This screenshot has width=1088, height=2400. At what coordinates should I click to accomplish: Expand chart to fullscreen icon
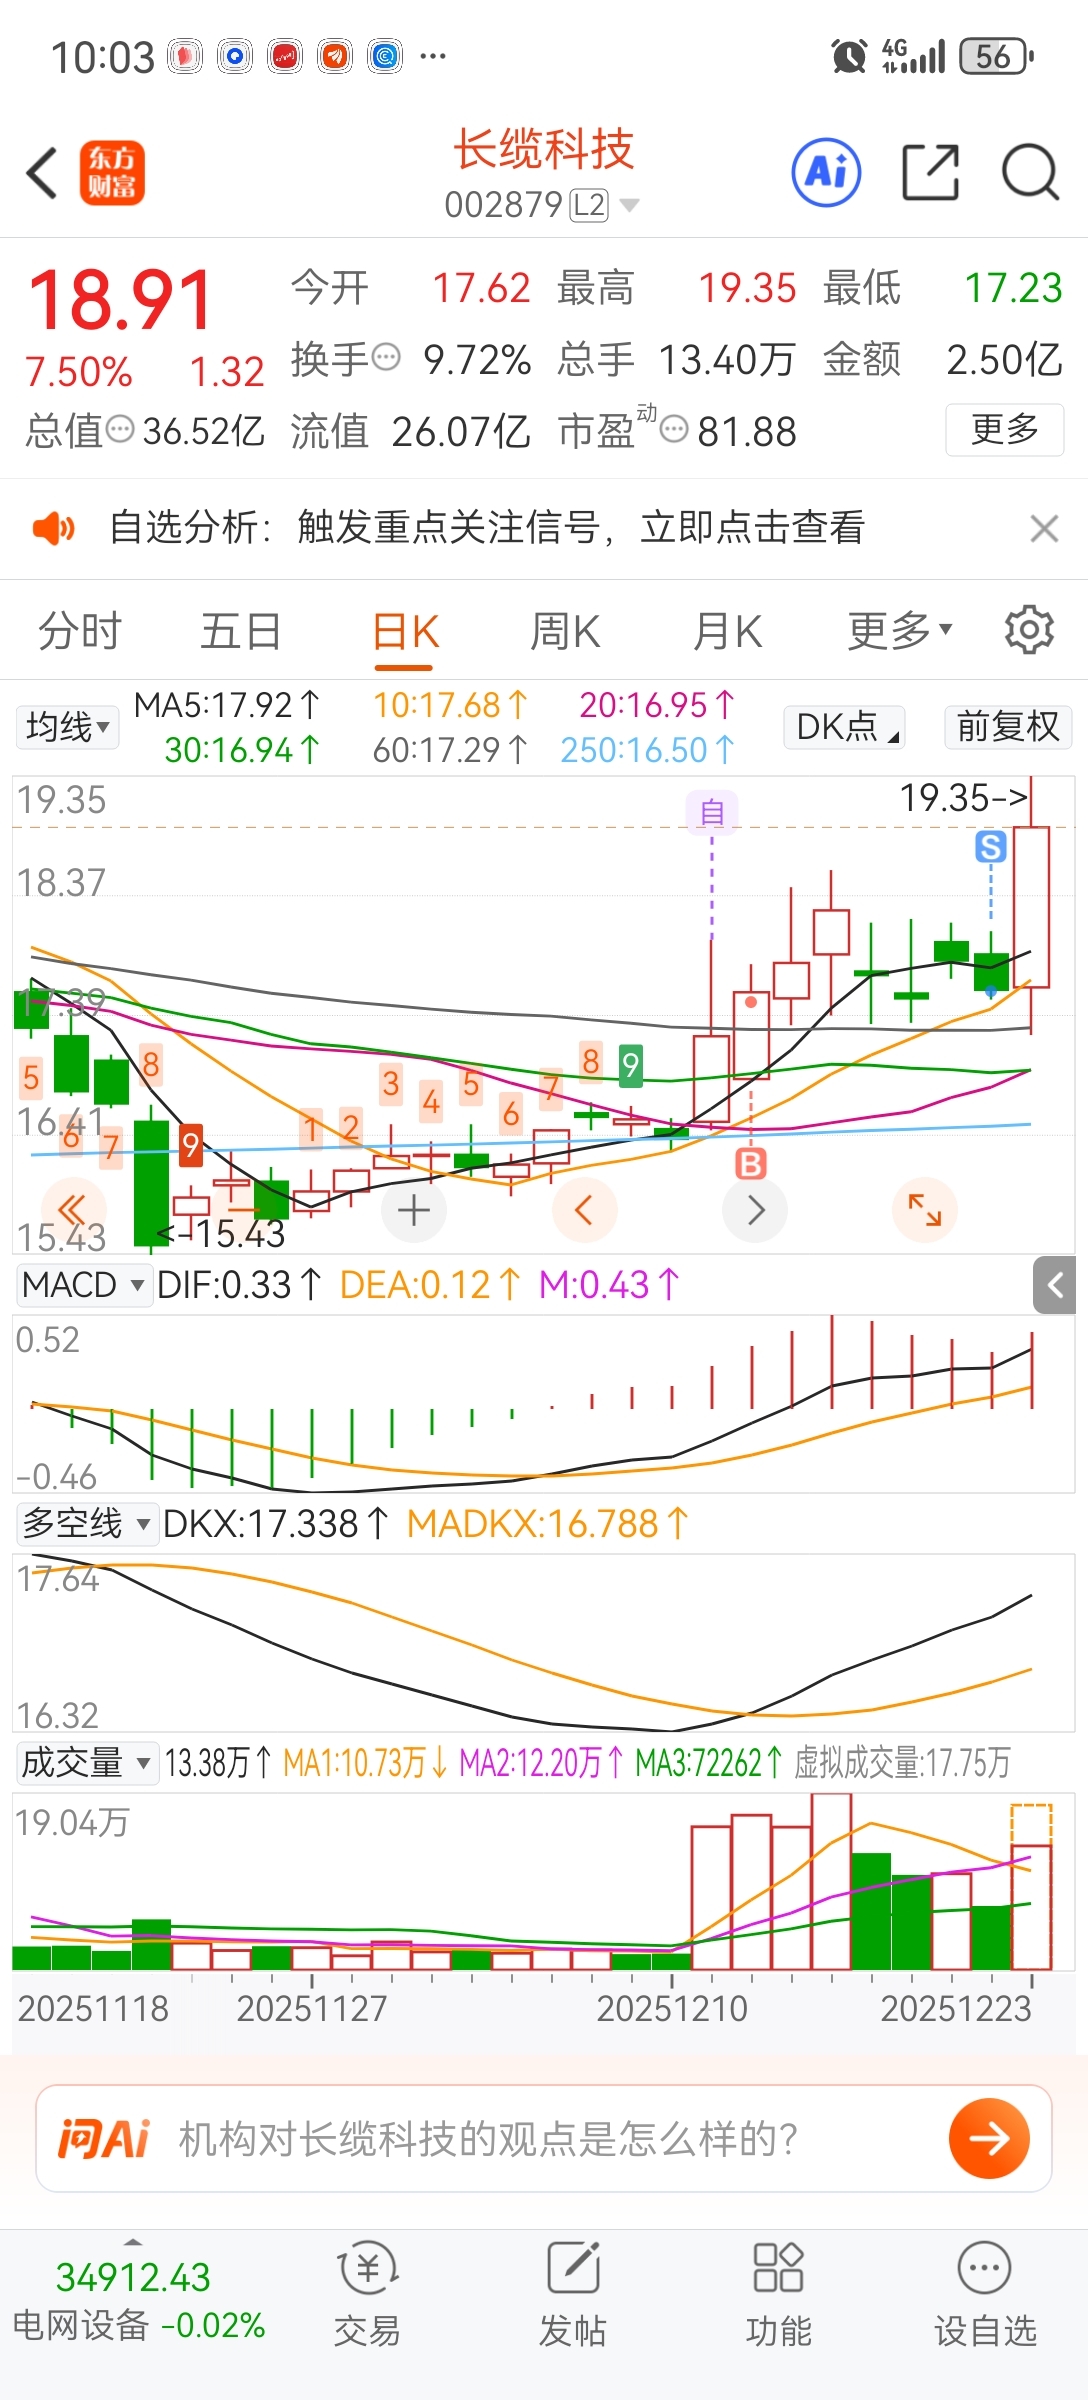click(925, 1210)
